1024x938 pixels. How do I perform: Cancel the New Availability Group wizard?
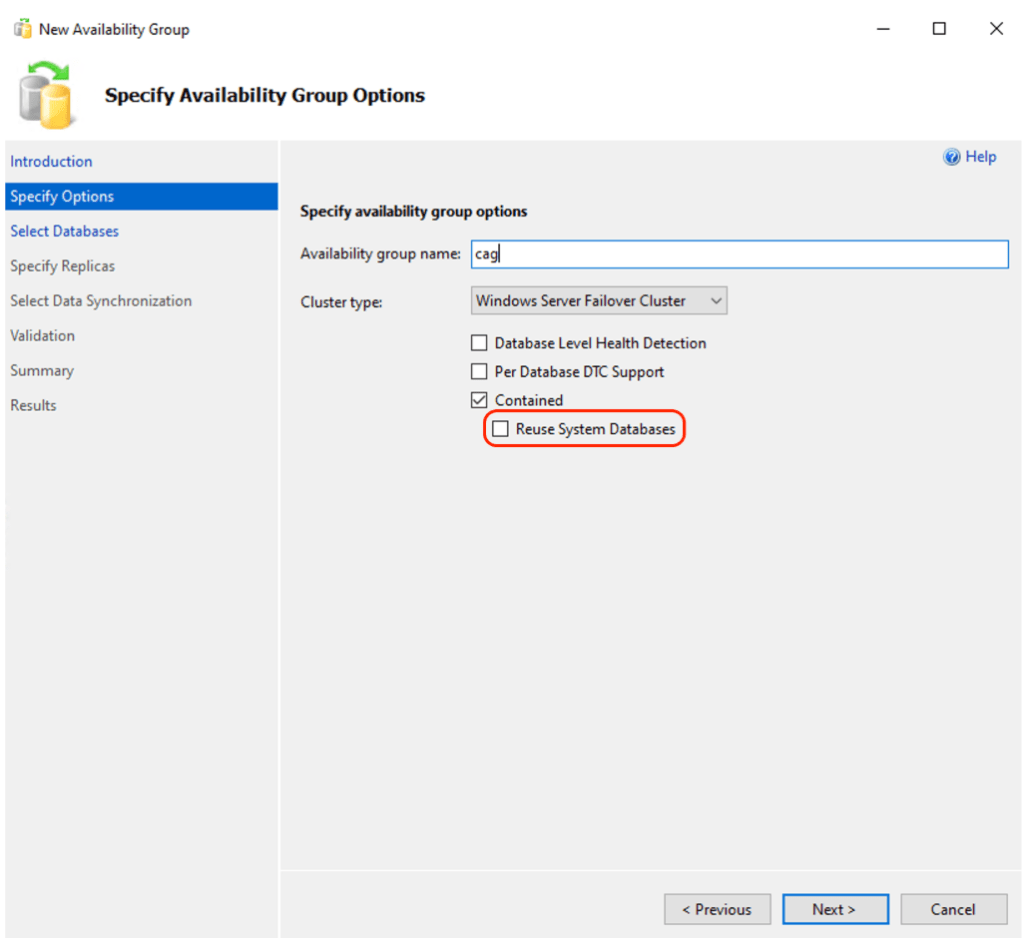[x=952, y=909]
